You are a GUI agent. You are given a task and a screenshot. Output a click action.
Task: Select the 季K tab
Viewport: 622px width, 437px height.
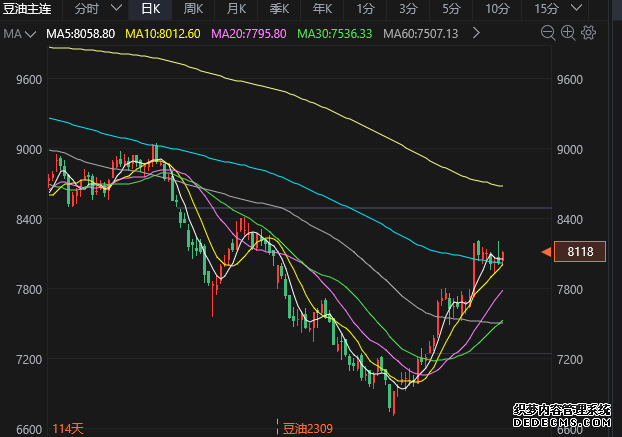[x=279, y=8]
